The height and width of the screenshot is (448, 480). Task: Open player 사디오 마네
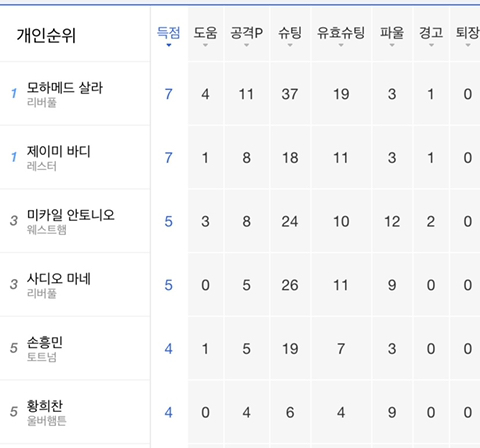[x=59, y=279]
